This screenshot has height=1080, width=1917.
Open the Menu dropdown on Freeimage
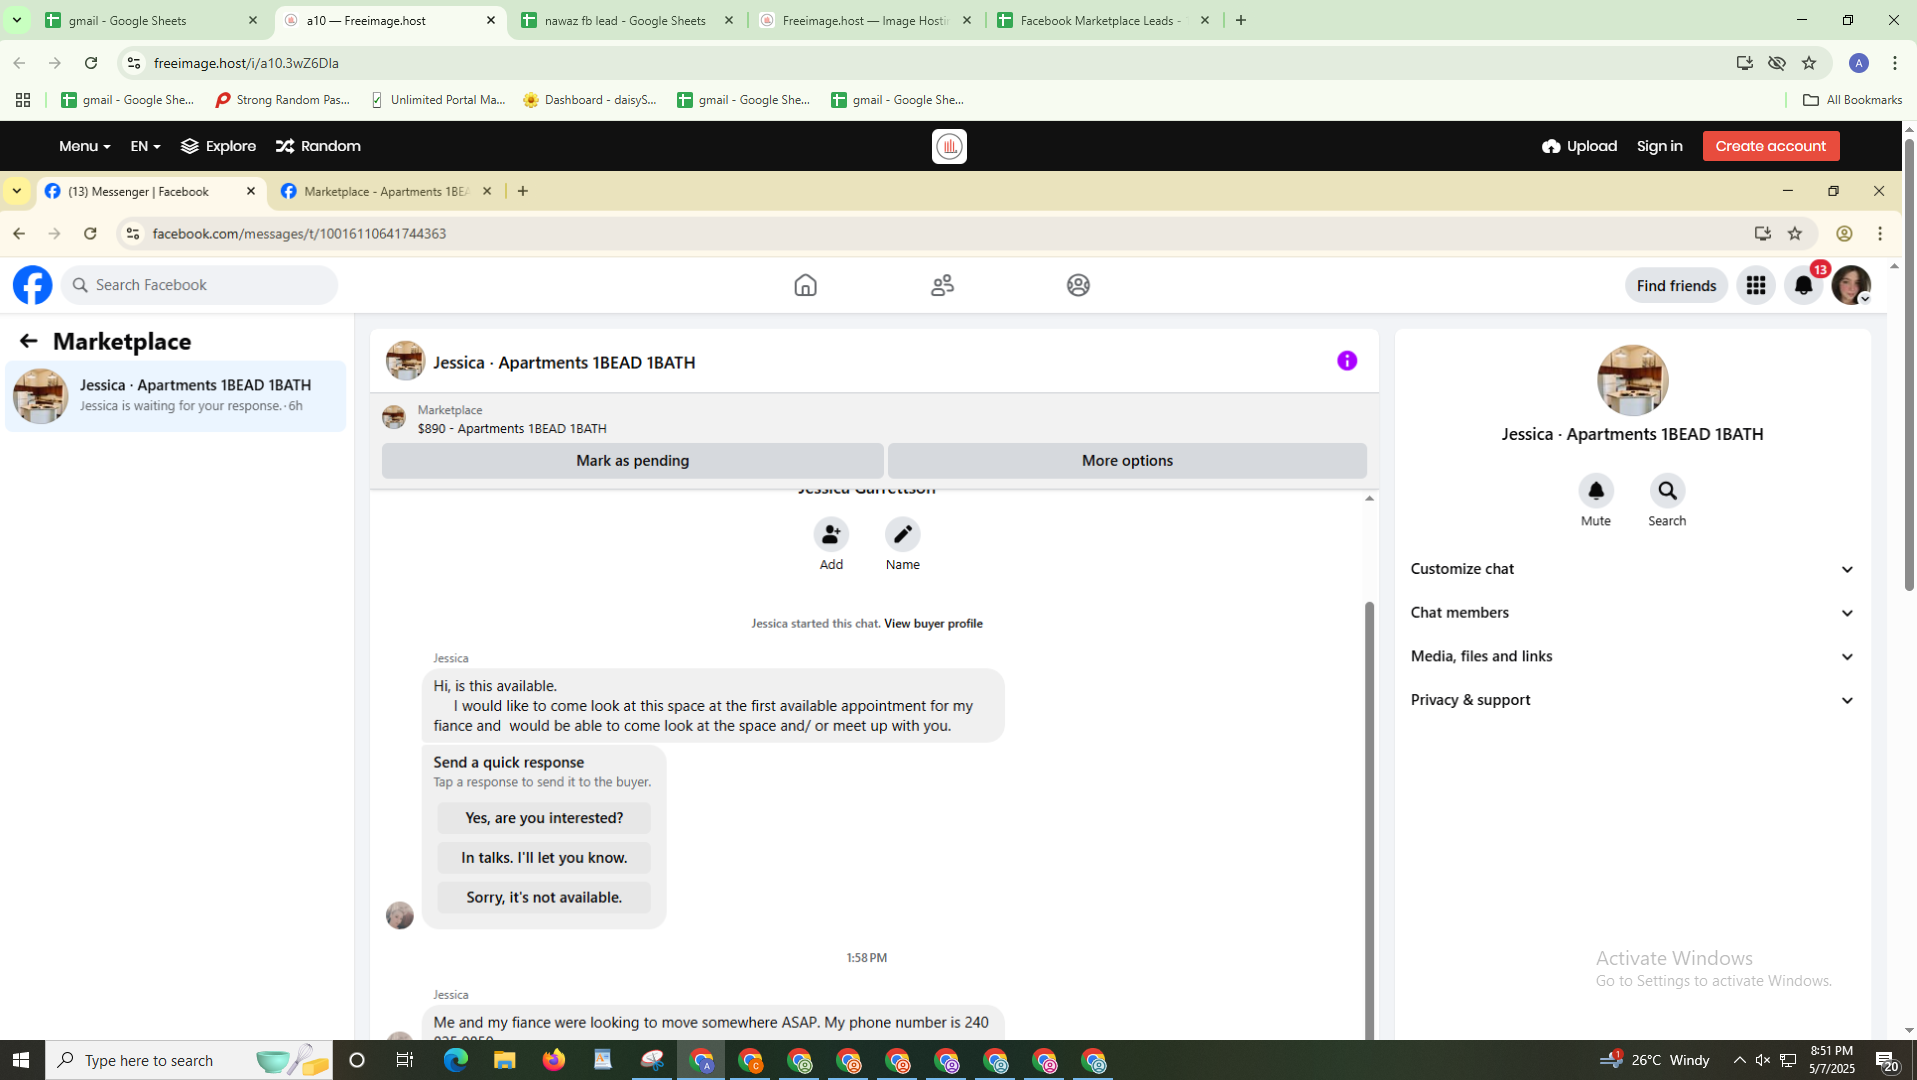(84, 146)
